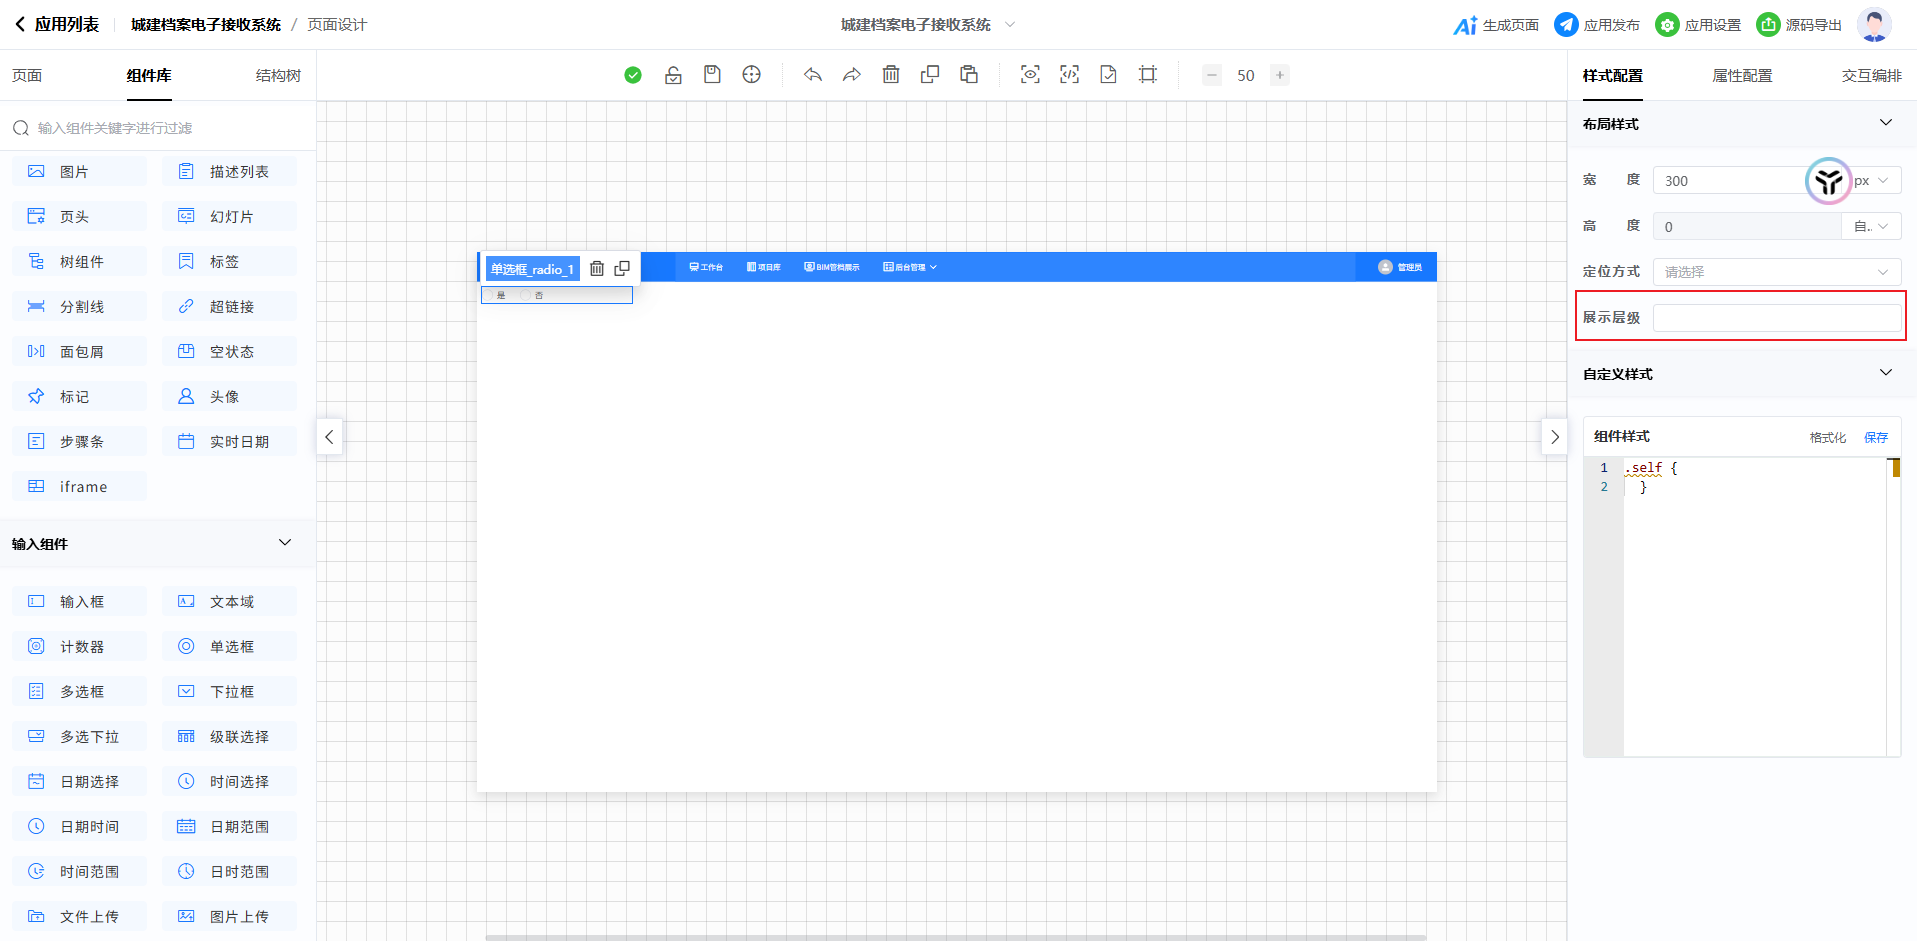Image resolution: width=1917 pixels, height=941 pixels.
Task: Click the 应用发布 button
Action: pos(1597,25)
